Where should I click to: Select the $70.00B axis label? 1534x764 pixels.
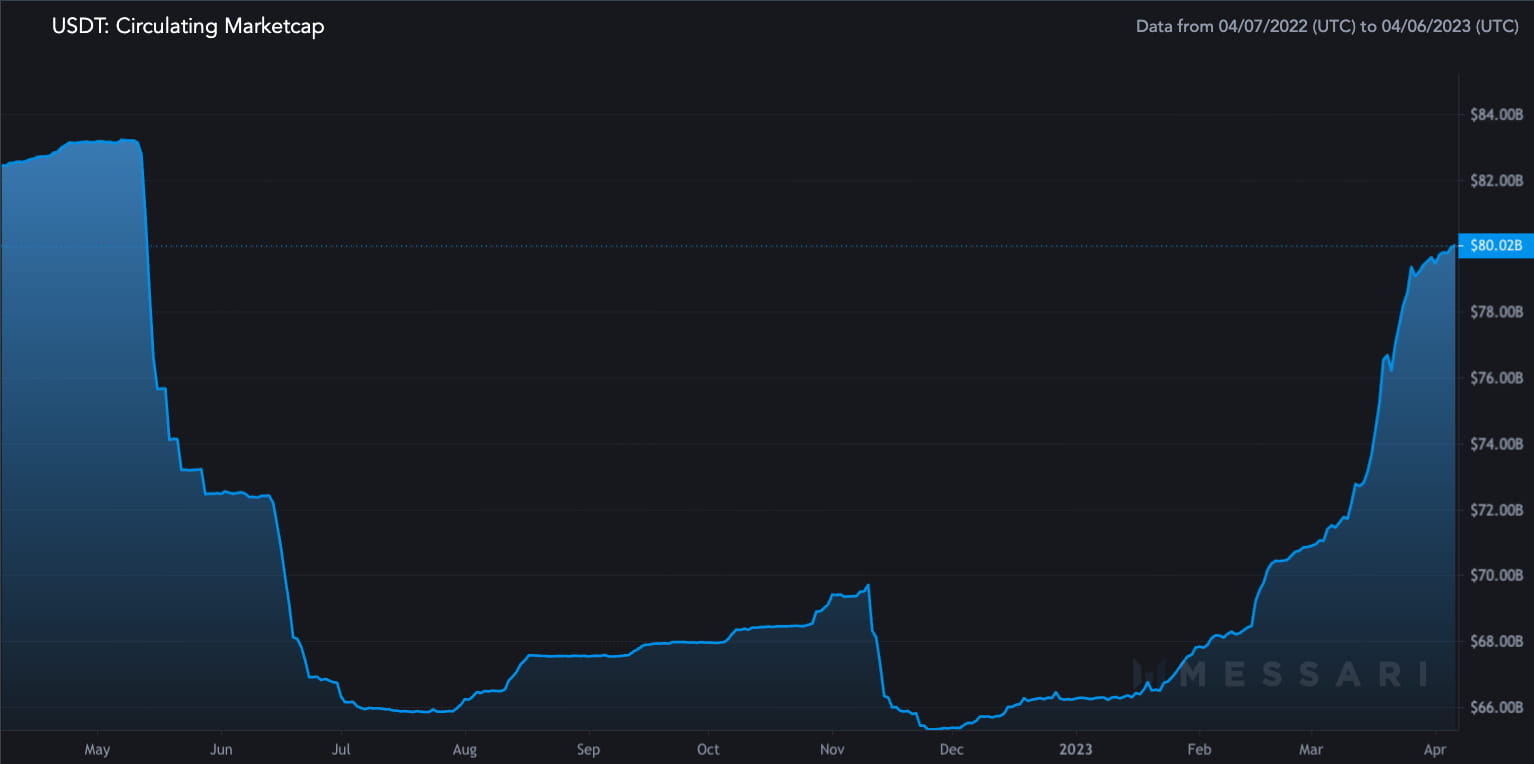1496,575
